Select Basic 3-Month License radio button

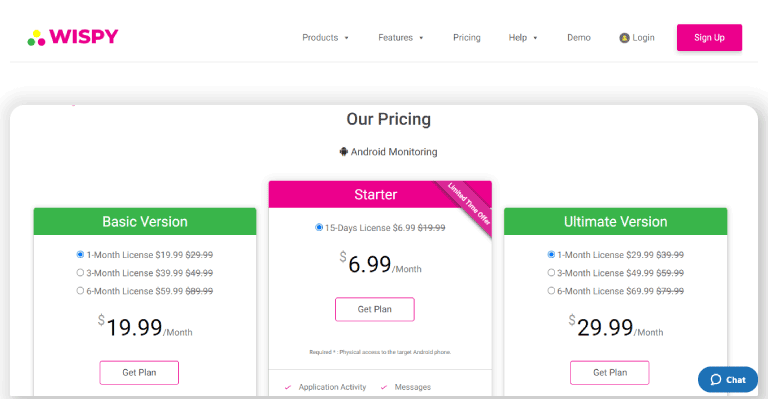80,273
